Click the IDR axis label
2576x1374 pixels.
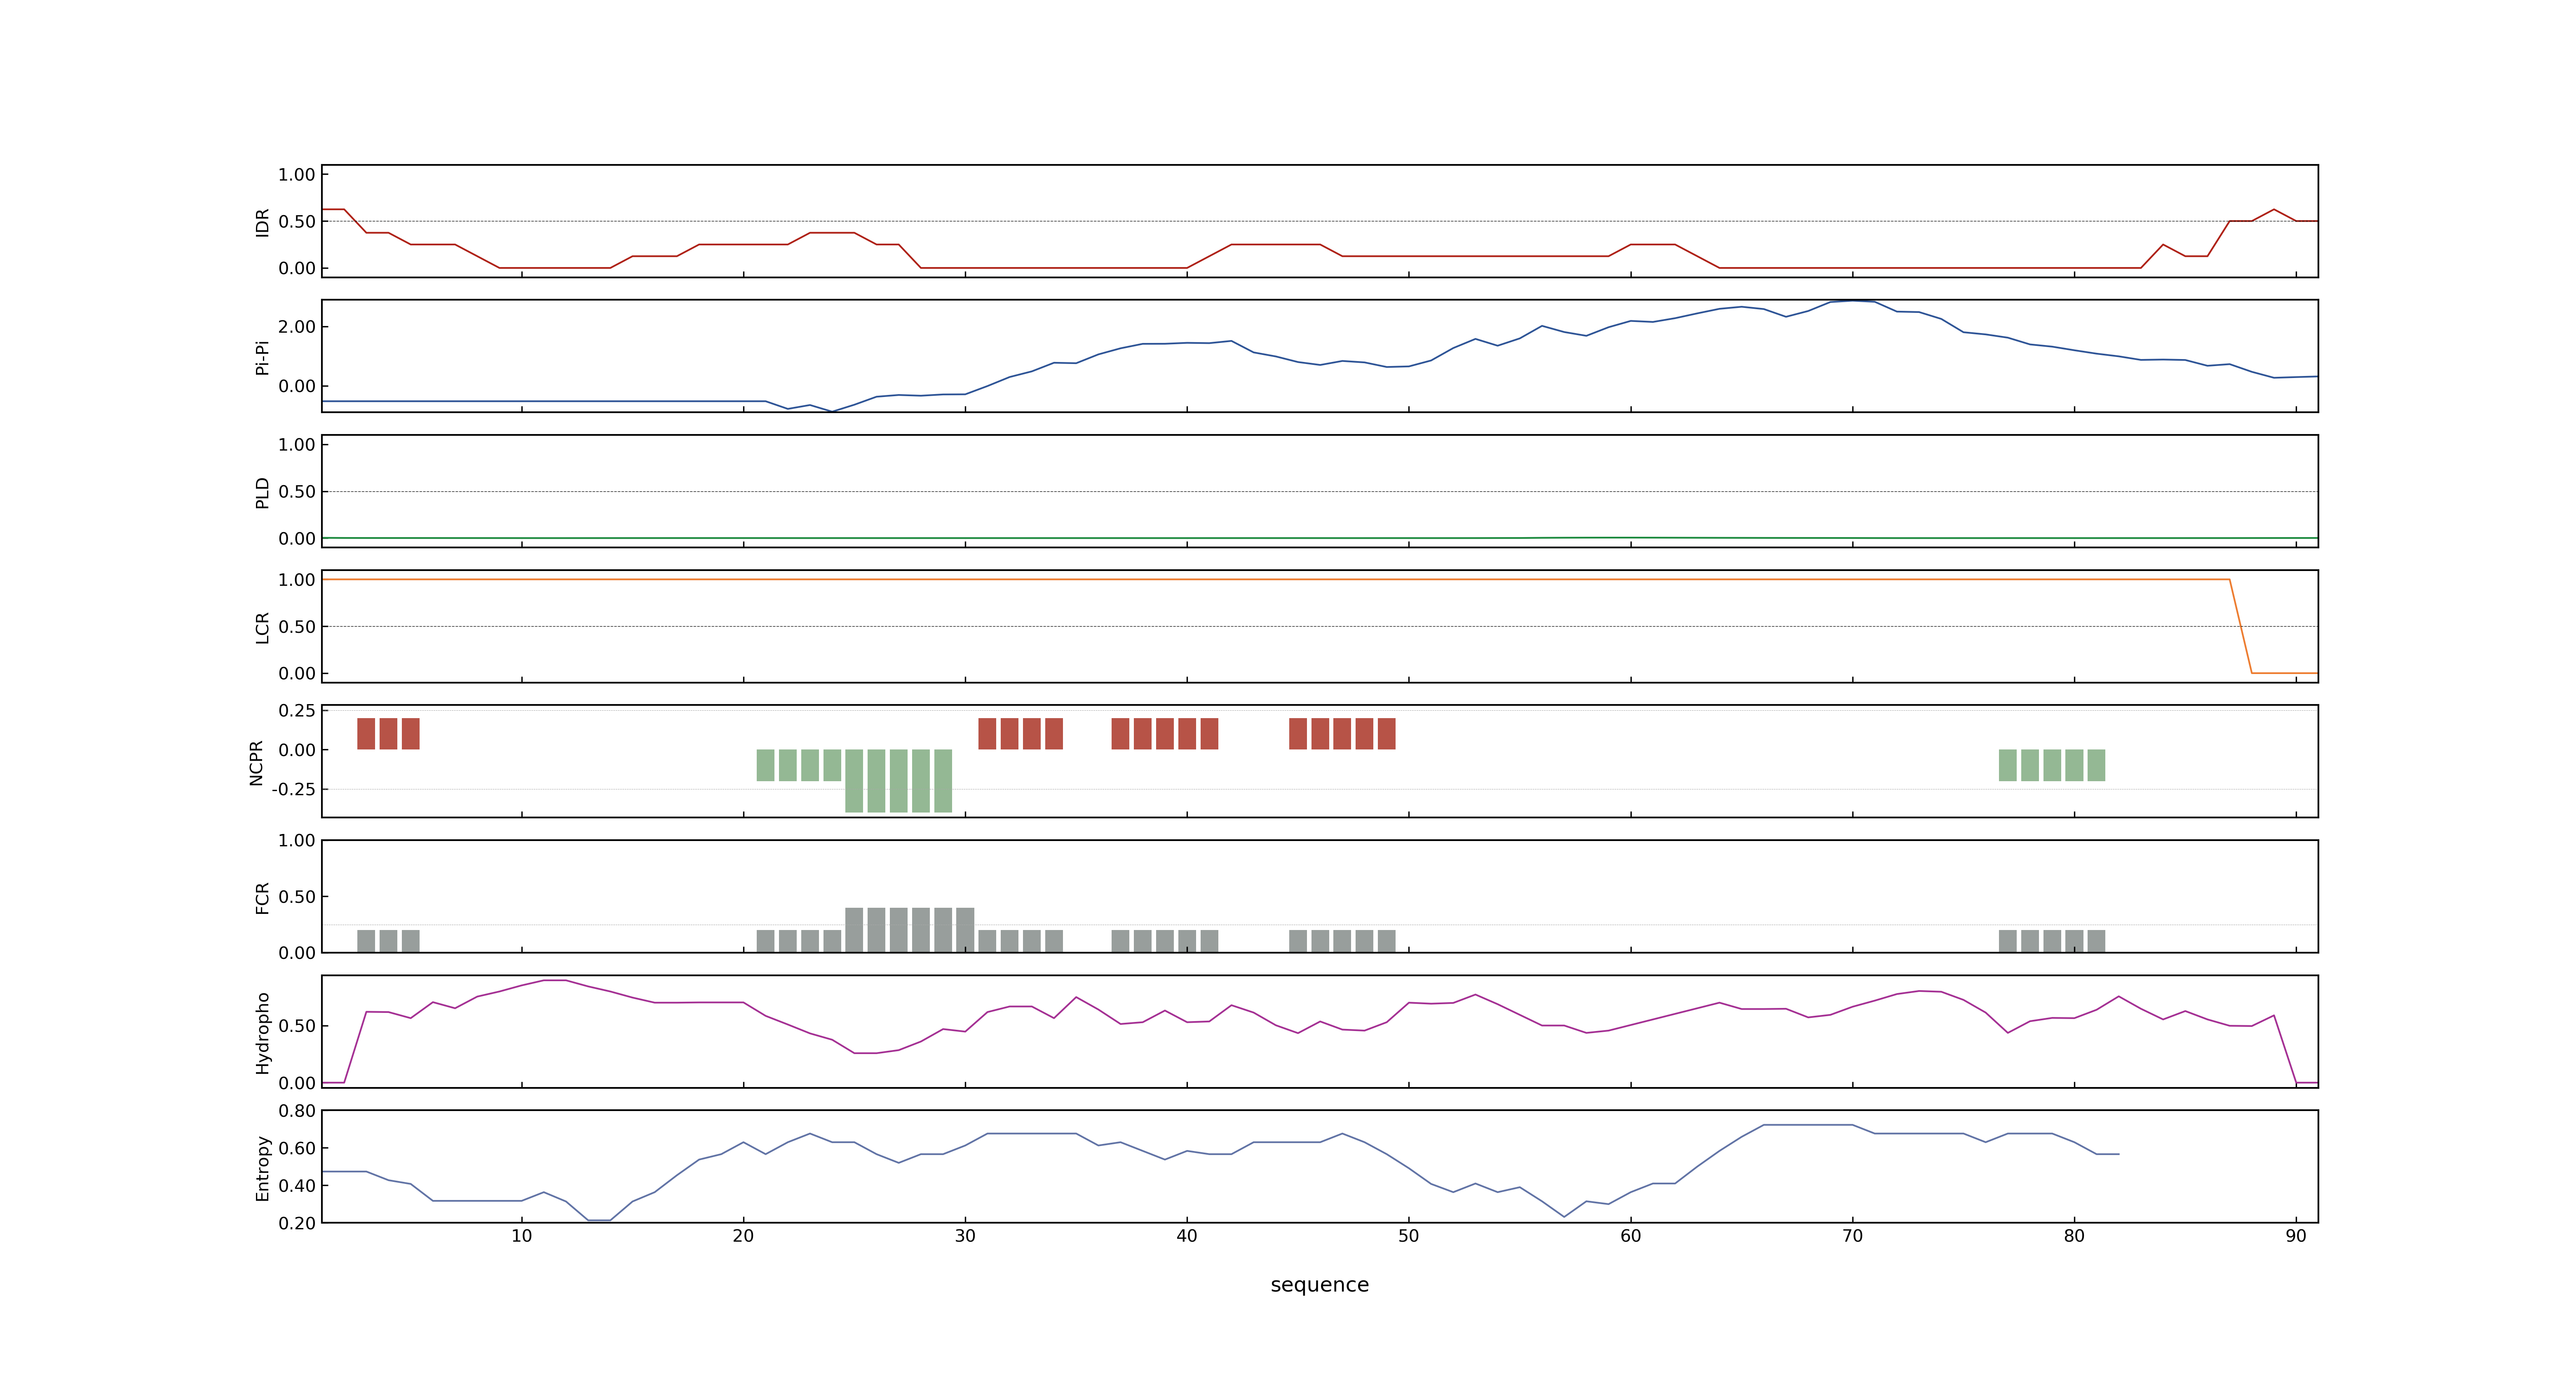click(262, 222)
